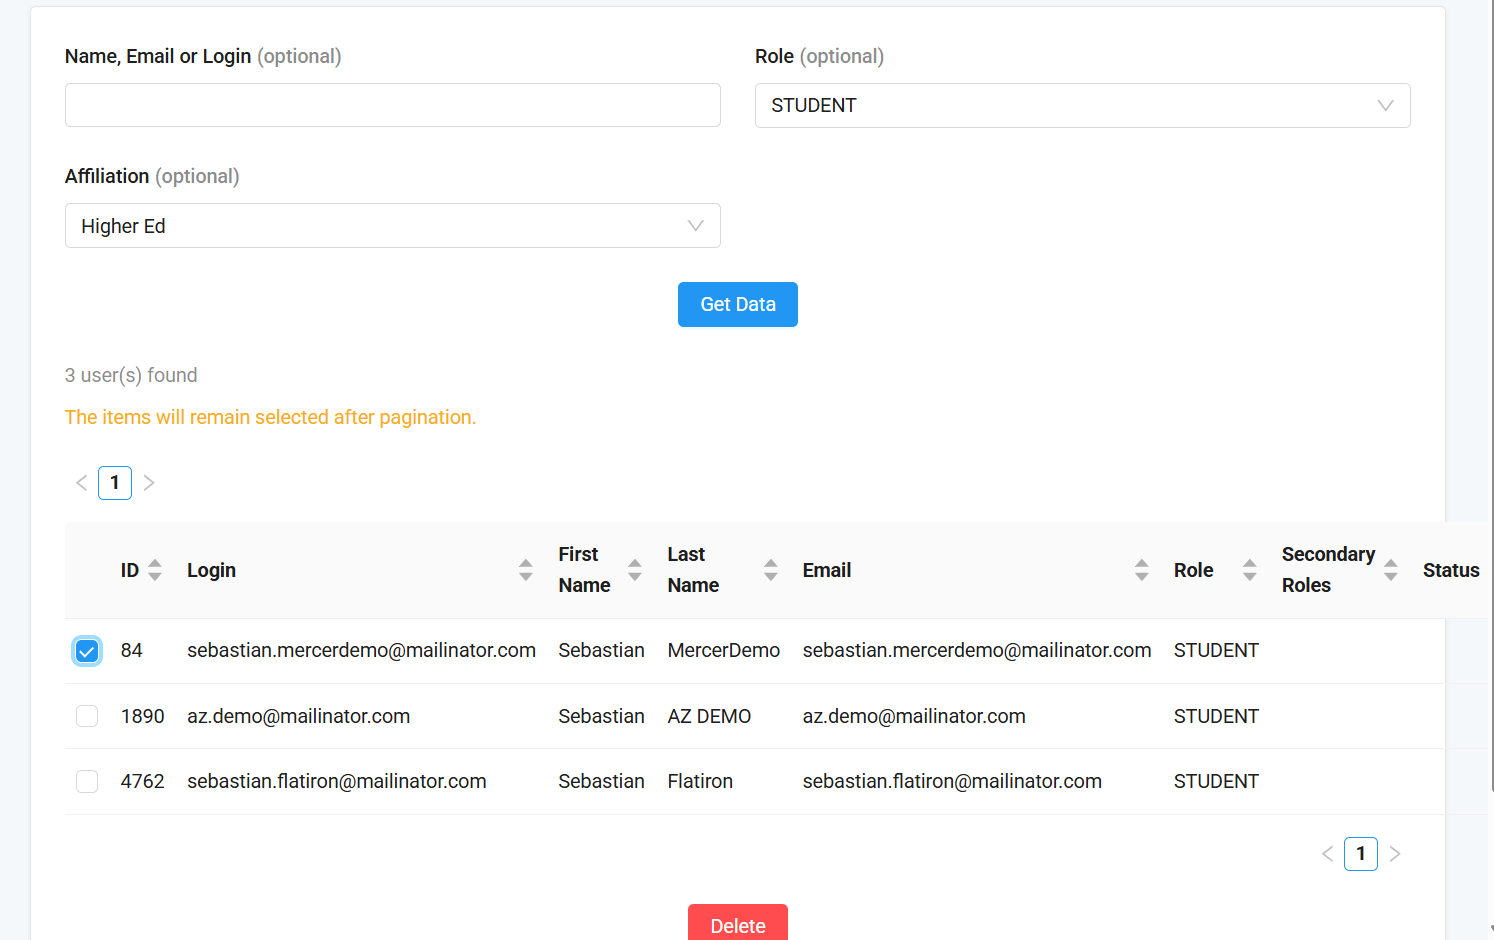
Task: Sort table by ID column arrows
Action: [155, 570]
